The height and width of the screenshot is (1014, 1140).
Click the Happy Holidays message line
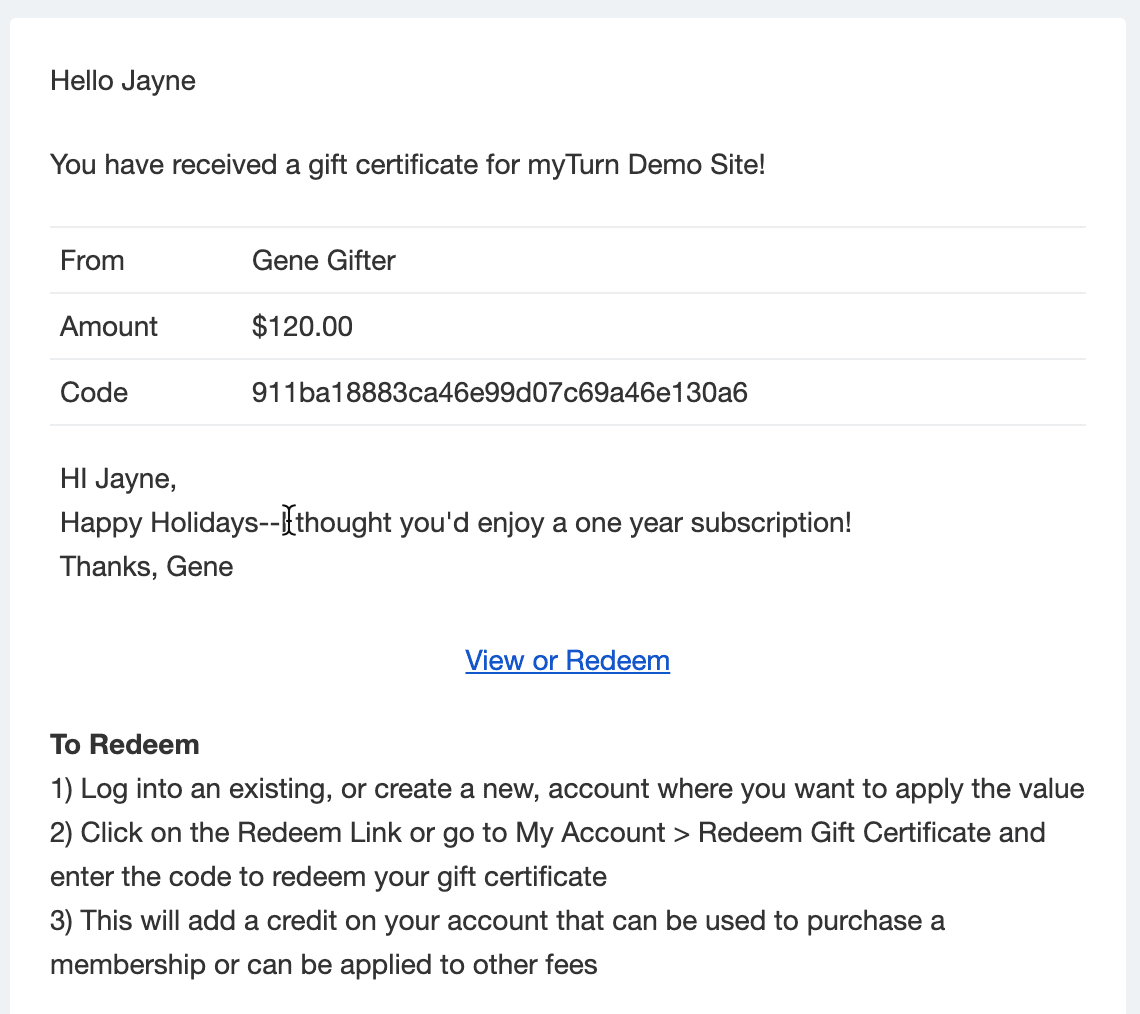point(456,523)
